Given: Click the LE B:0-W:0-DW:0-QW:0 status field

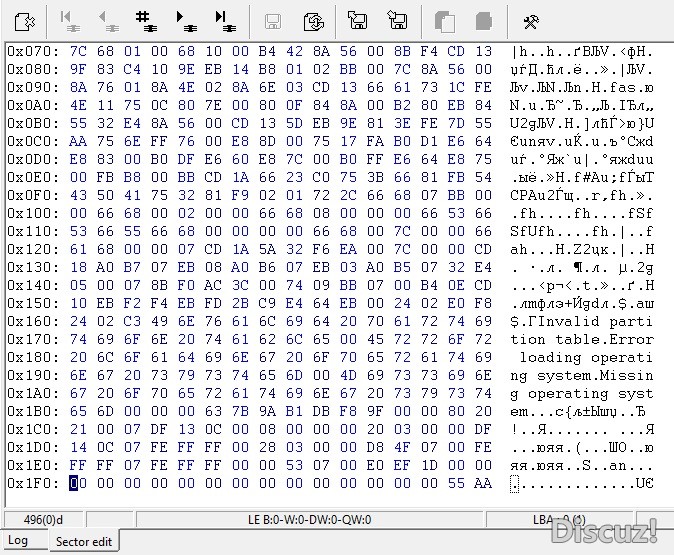Looking at the screenshot, I should [309, 520].
